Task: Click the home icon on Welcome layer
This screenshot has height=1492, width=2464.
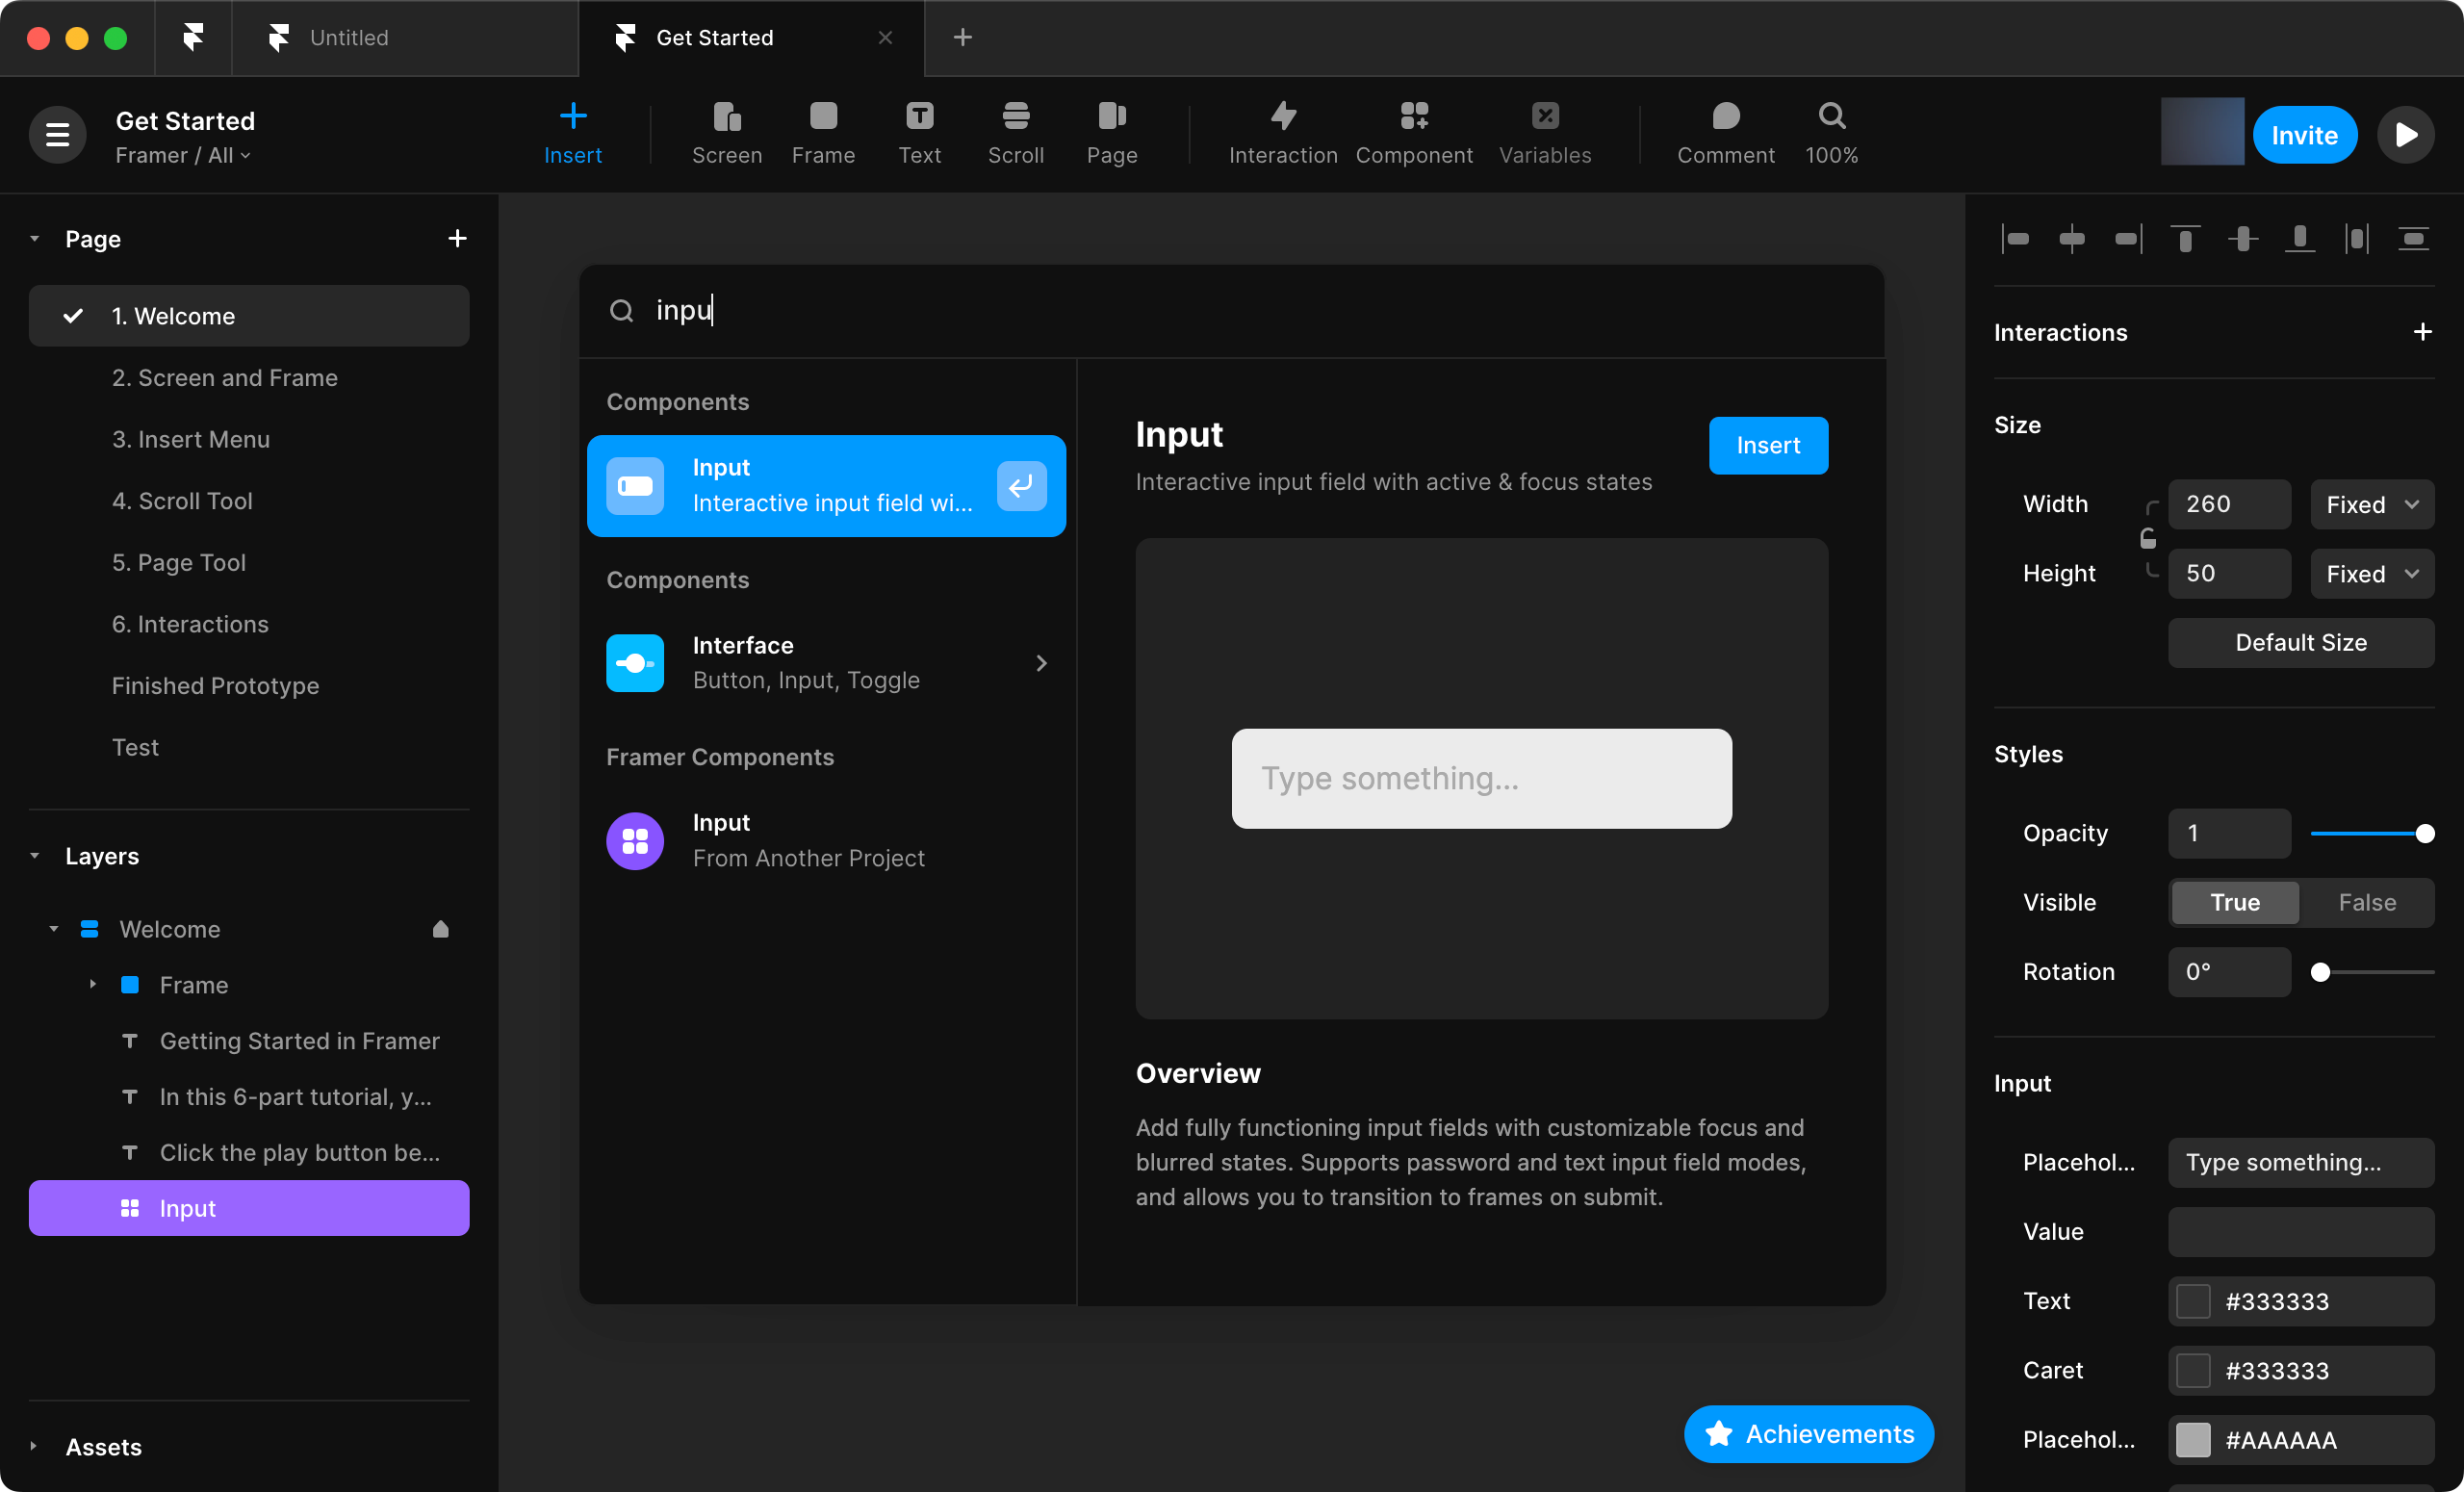Action: (x=440, y=929)
